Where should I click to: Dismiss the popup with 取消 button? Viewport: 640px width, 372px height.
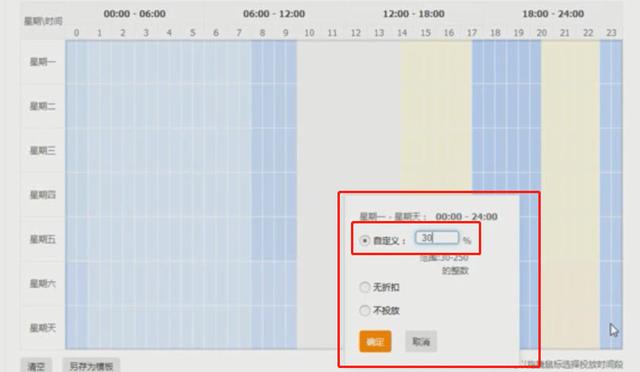[x=421, y=341]
